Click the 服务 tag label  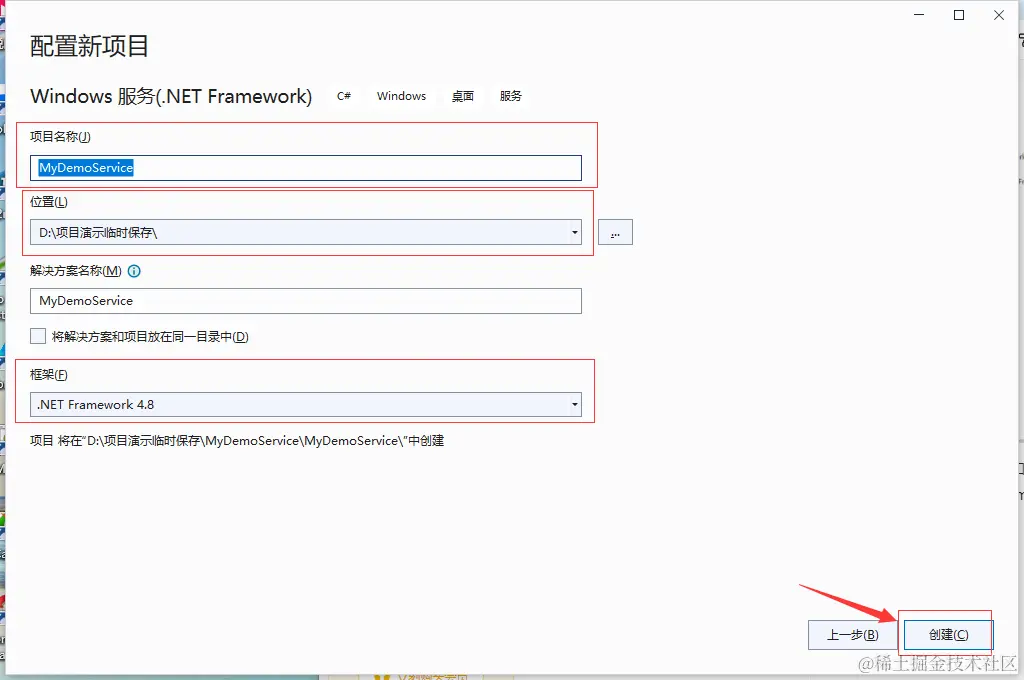(x=511, y=96)
